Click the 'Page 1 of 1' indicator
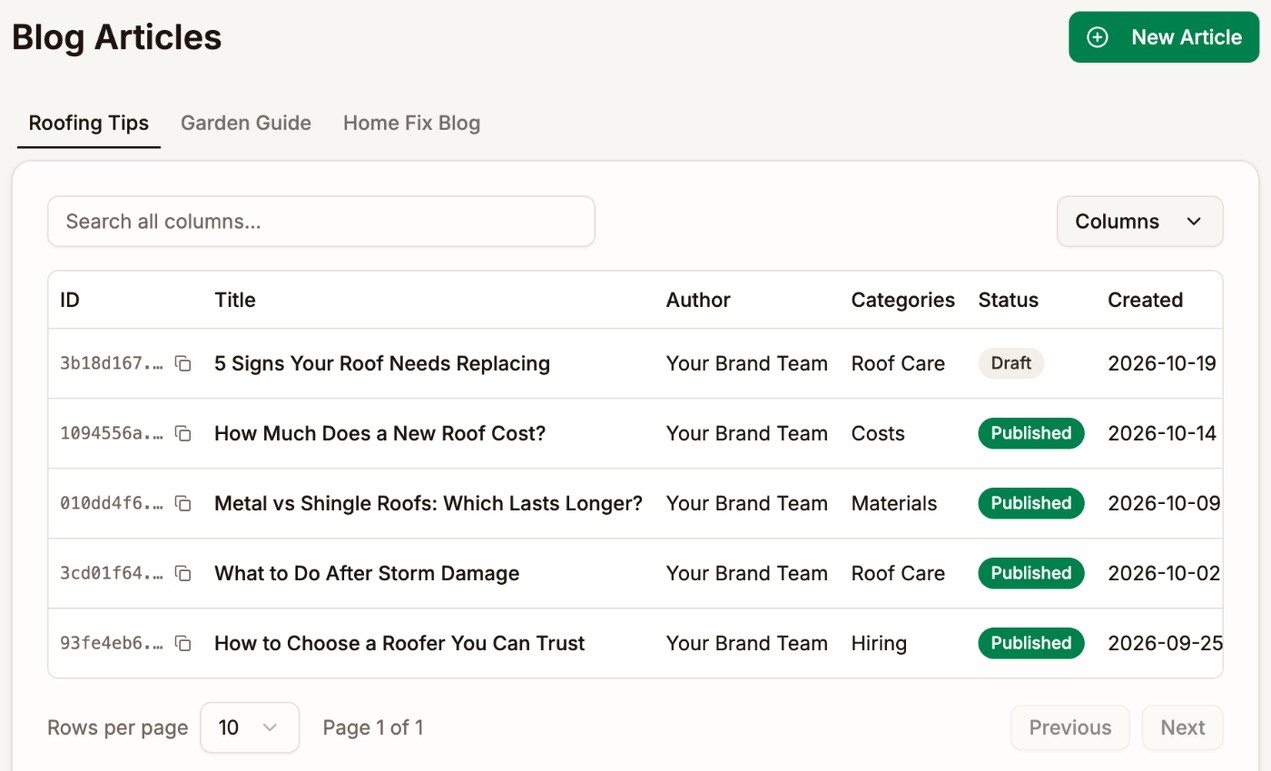The width and height of the screenshot is (1271, 771). click(x=373, y=727)
